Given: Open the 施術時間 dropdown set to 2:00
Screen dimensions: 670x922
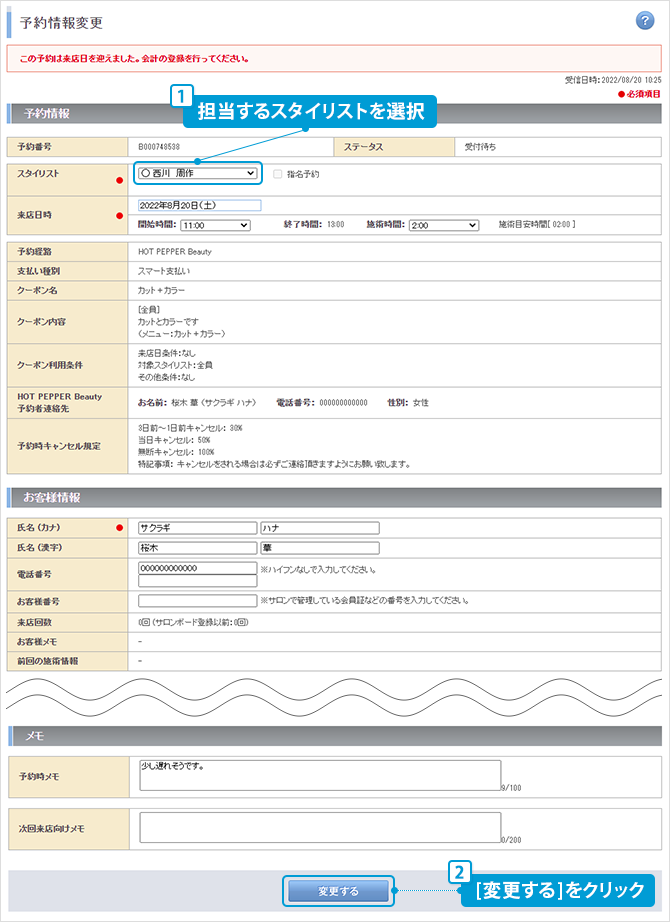Looking at the screenshot, I should pos(444,226).
